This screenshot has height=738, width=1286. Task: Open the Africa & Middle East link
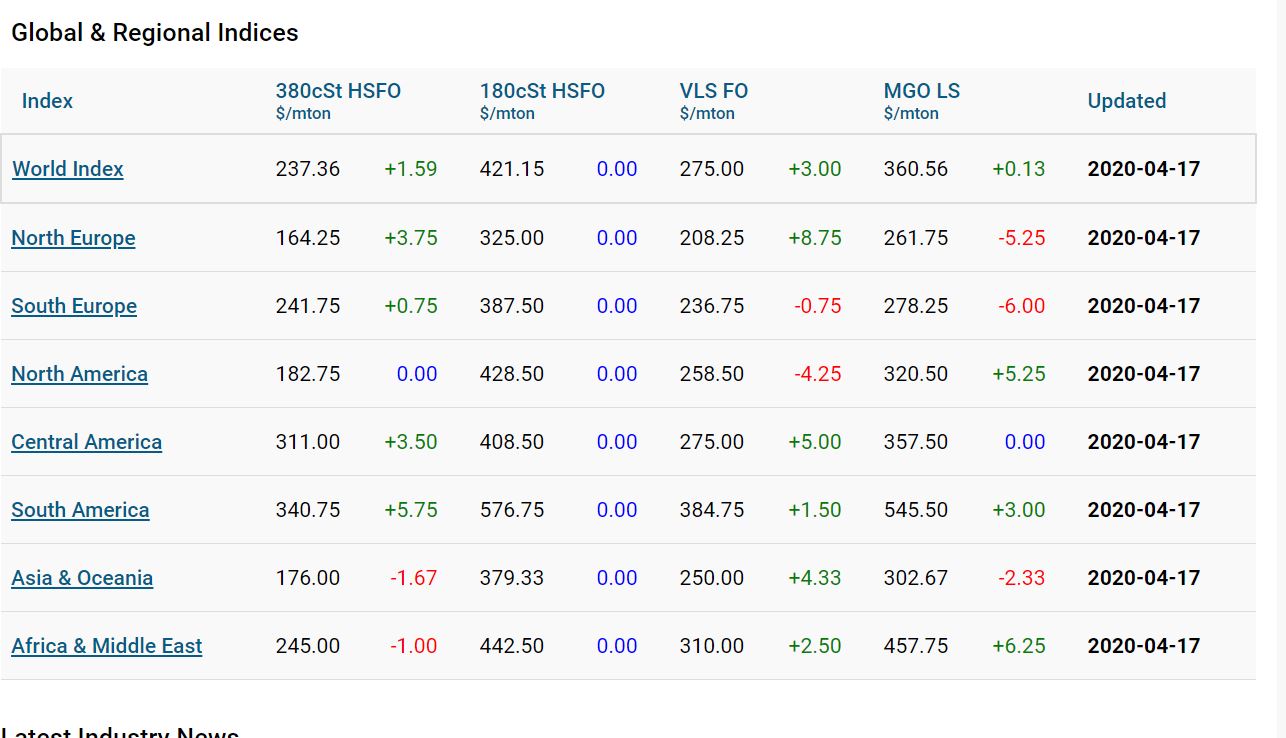[107, 646]
